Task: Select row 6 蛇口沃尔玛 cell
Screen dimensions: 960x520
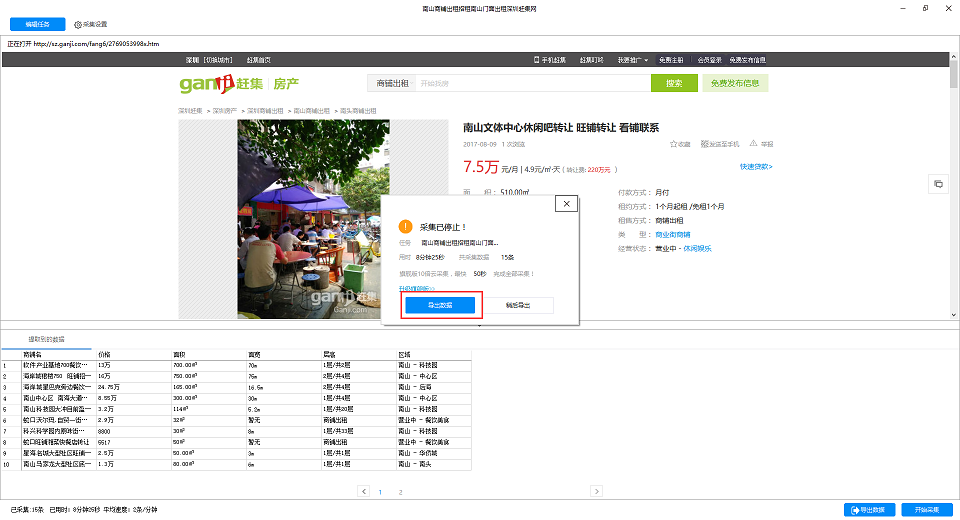Action: pos(58,420)
